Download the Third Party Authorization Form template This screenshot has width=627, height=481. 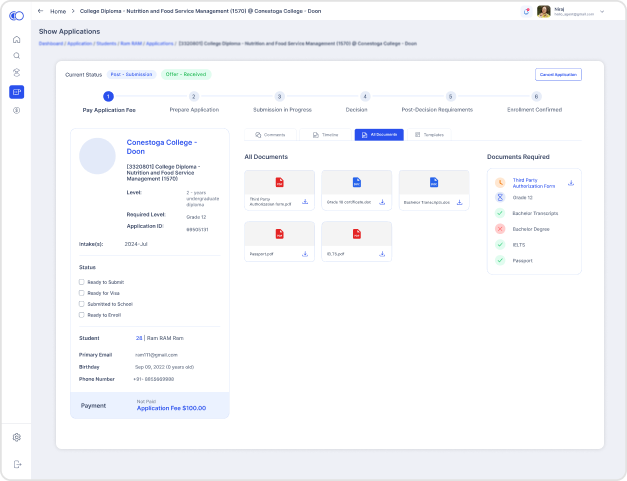[x=570, y=183]
